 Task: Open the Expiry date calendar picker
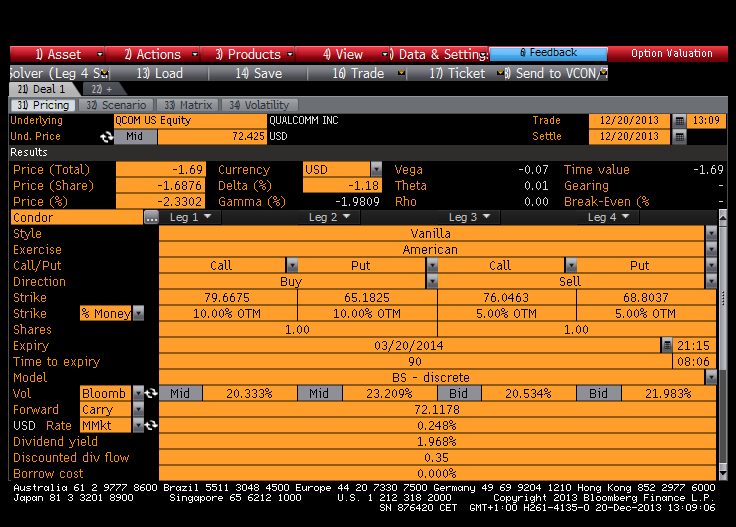point(667,346)
